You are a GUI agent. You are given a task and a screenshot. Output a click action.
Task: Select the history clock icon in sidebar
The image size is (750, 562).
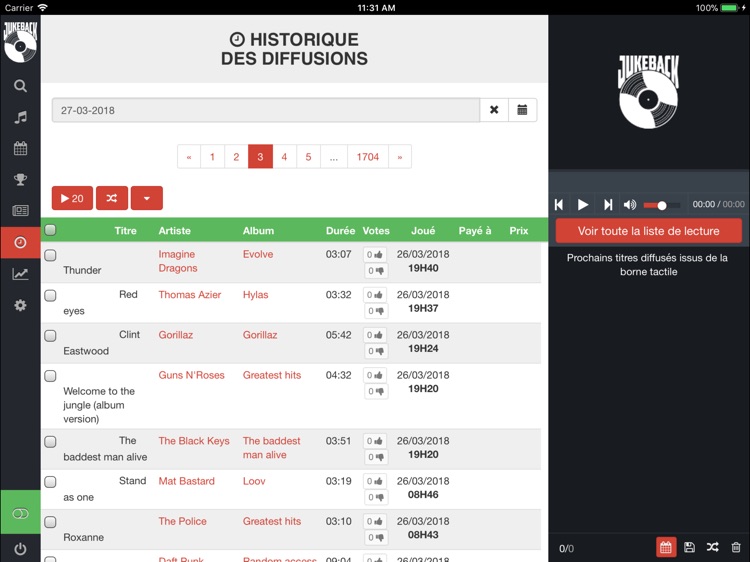coord(20,242)
